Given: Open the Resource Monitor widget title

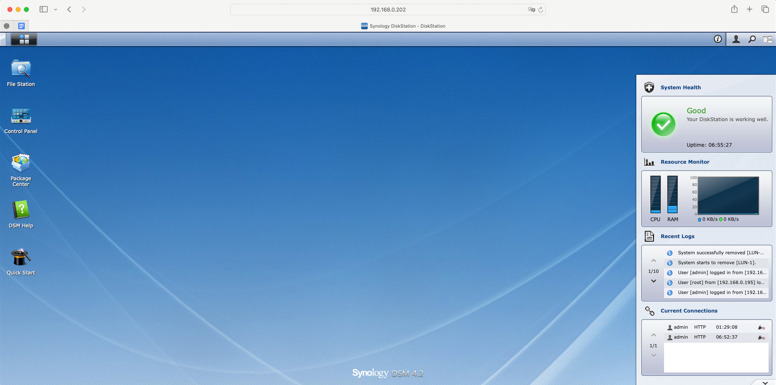Looking at the screenshot, I should click(685, 162).
